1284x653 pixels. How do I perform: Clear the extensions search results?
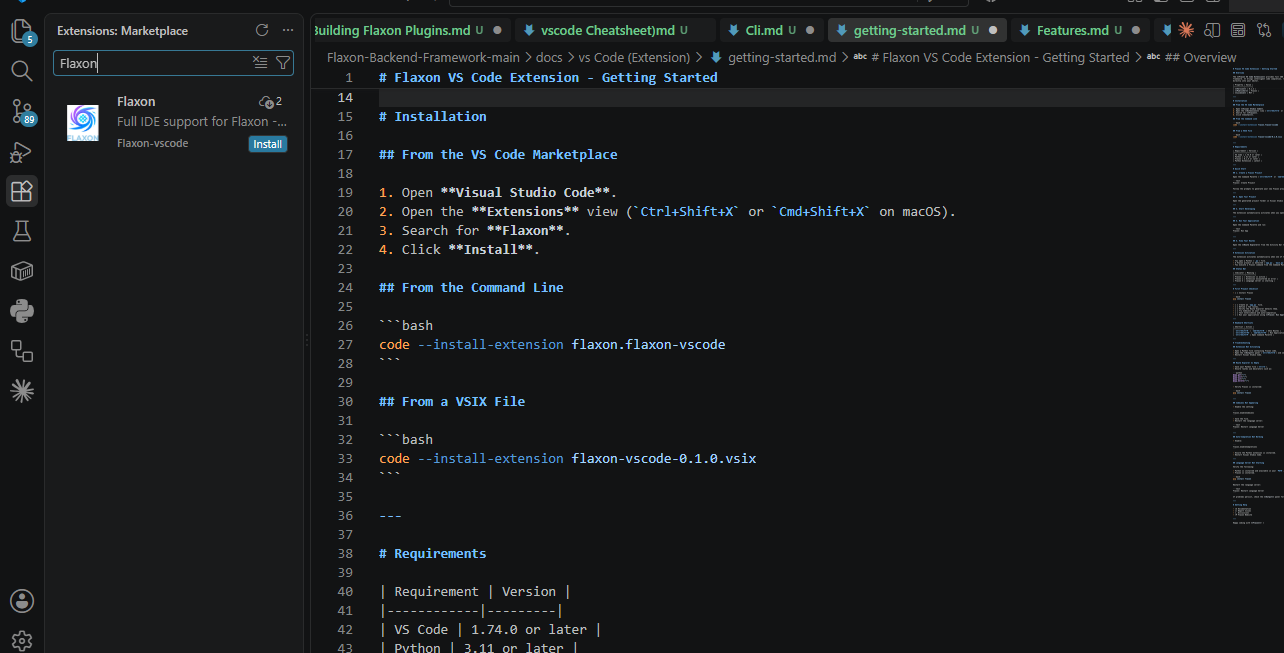[260, 63]
